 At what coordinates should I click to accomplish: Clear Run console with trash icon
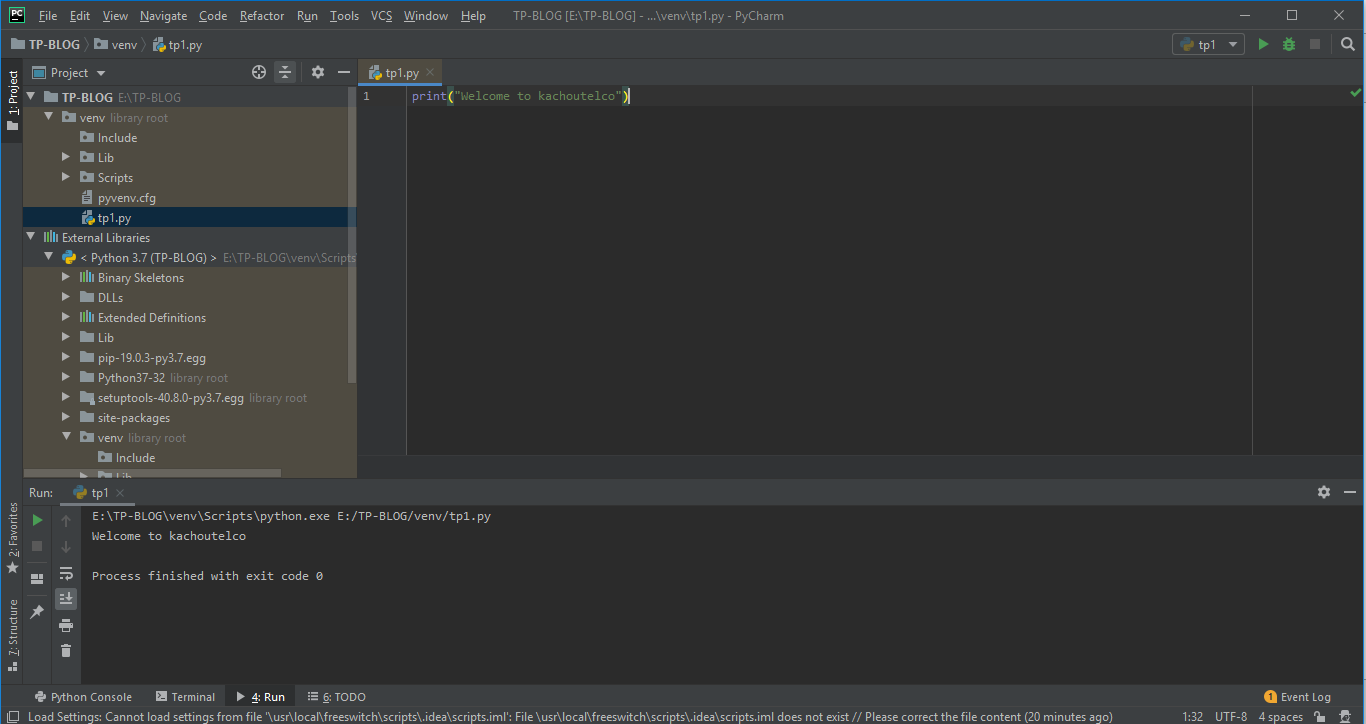(x=66, y=651)
